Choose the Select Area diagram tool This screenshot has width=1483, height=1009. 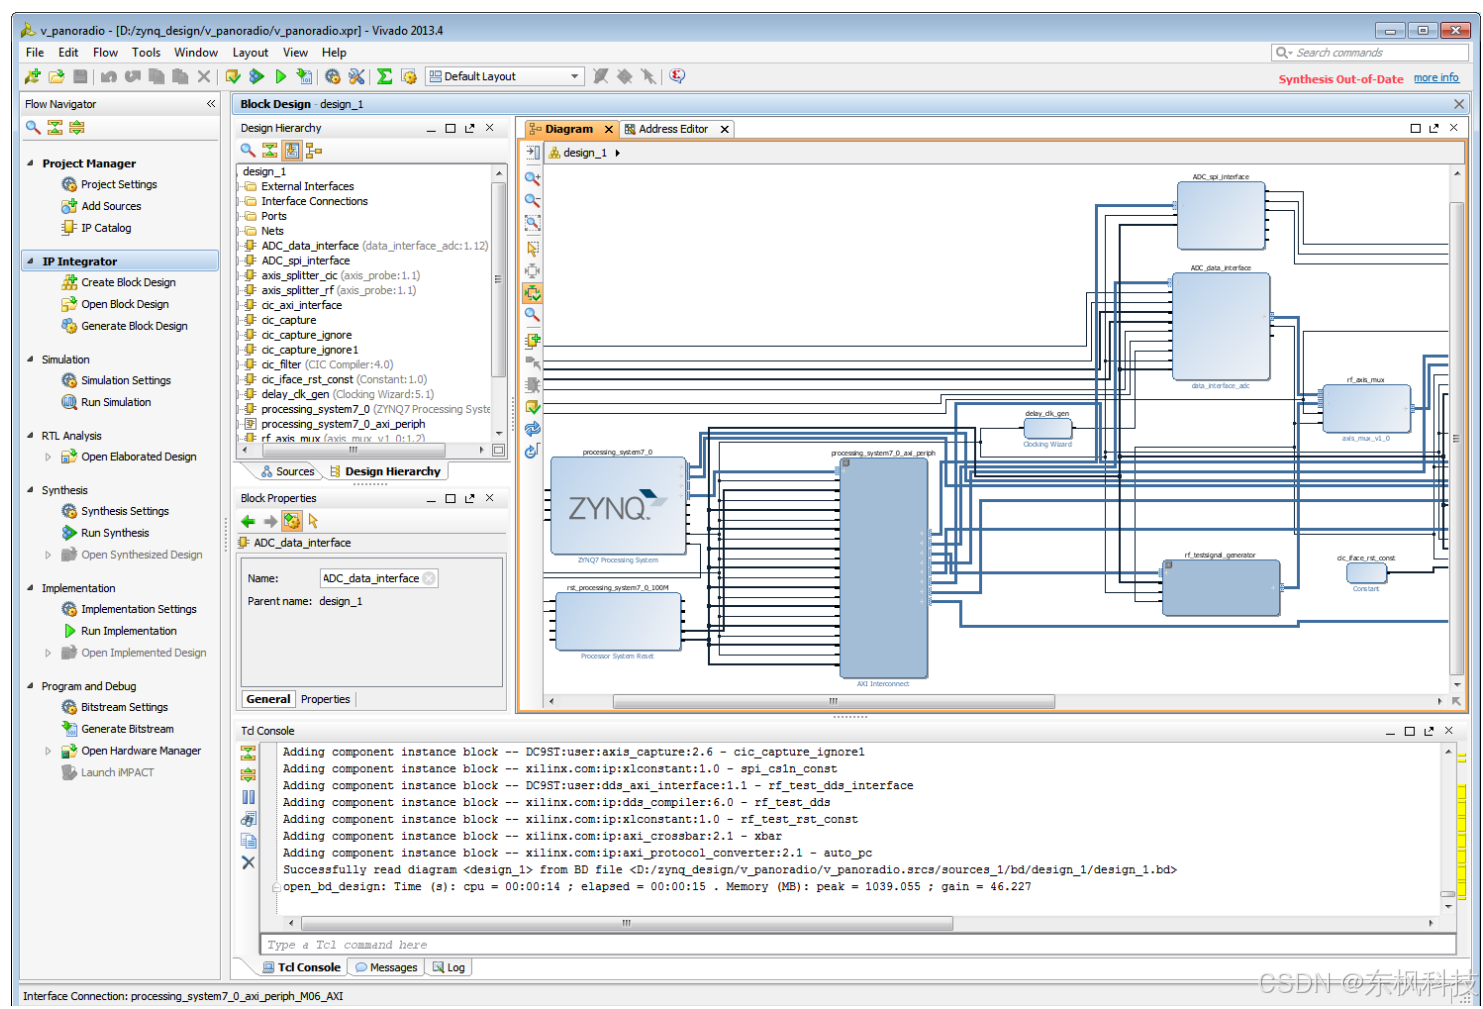tap(532, 247)
